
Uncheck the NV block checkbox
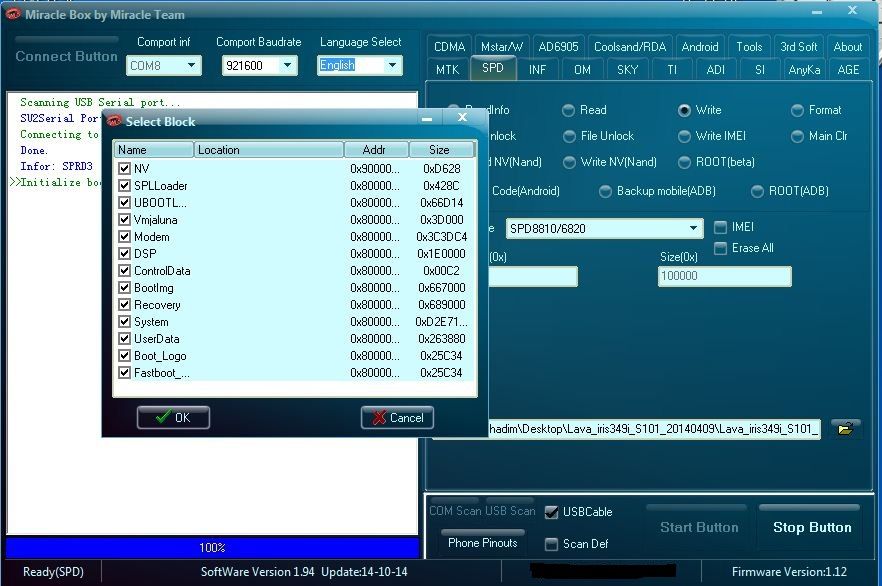coord(124,168)
